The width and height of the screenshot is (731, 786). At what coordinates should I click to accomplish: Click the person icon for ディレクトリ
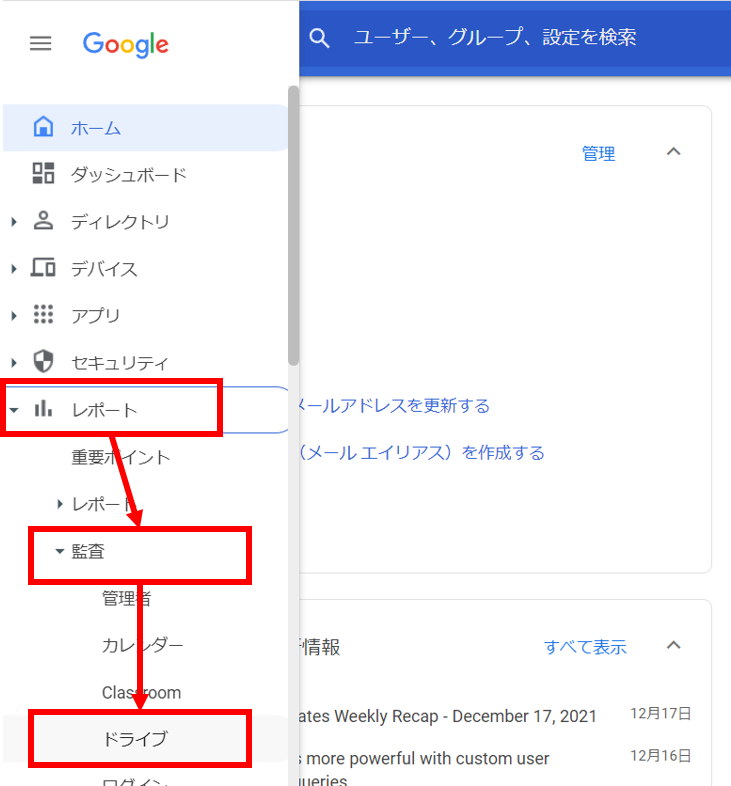[43, 220]
